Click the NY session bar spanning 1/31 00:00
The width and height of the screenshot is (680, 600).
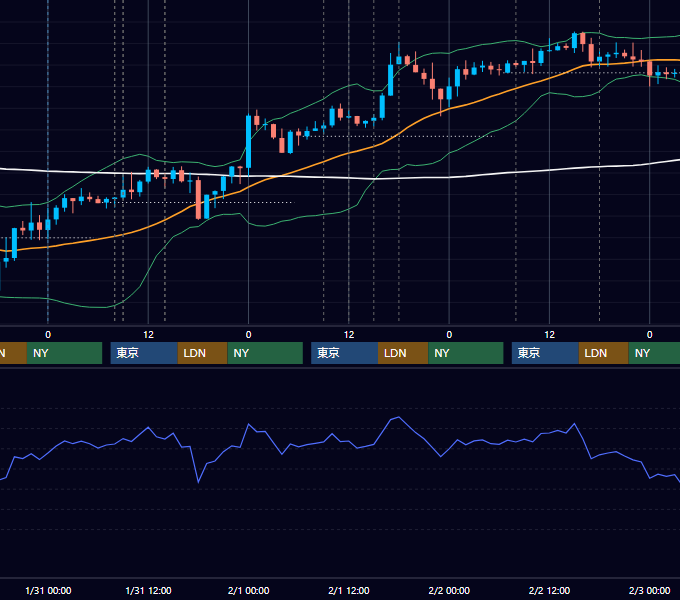(64, 353)
